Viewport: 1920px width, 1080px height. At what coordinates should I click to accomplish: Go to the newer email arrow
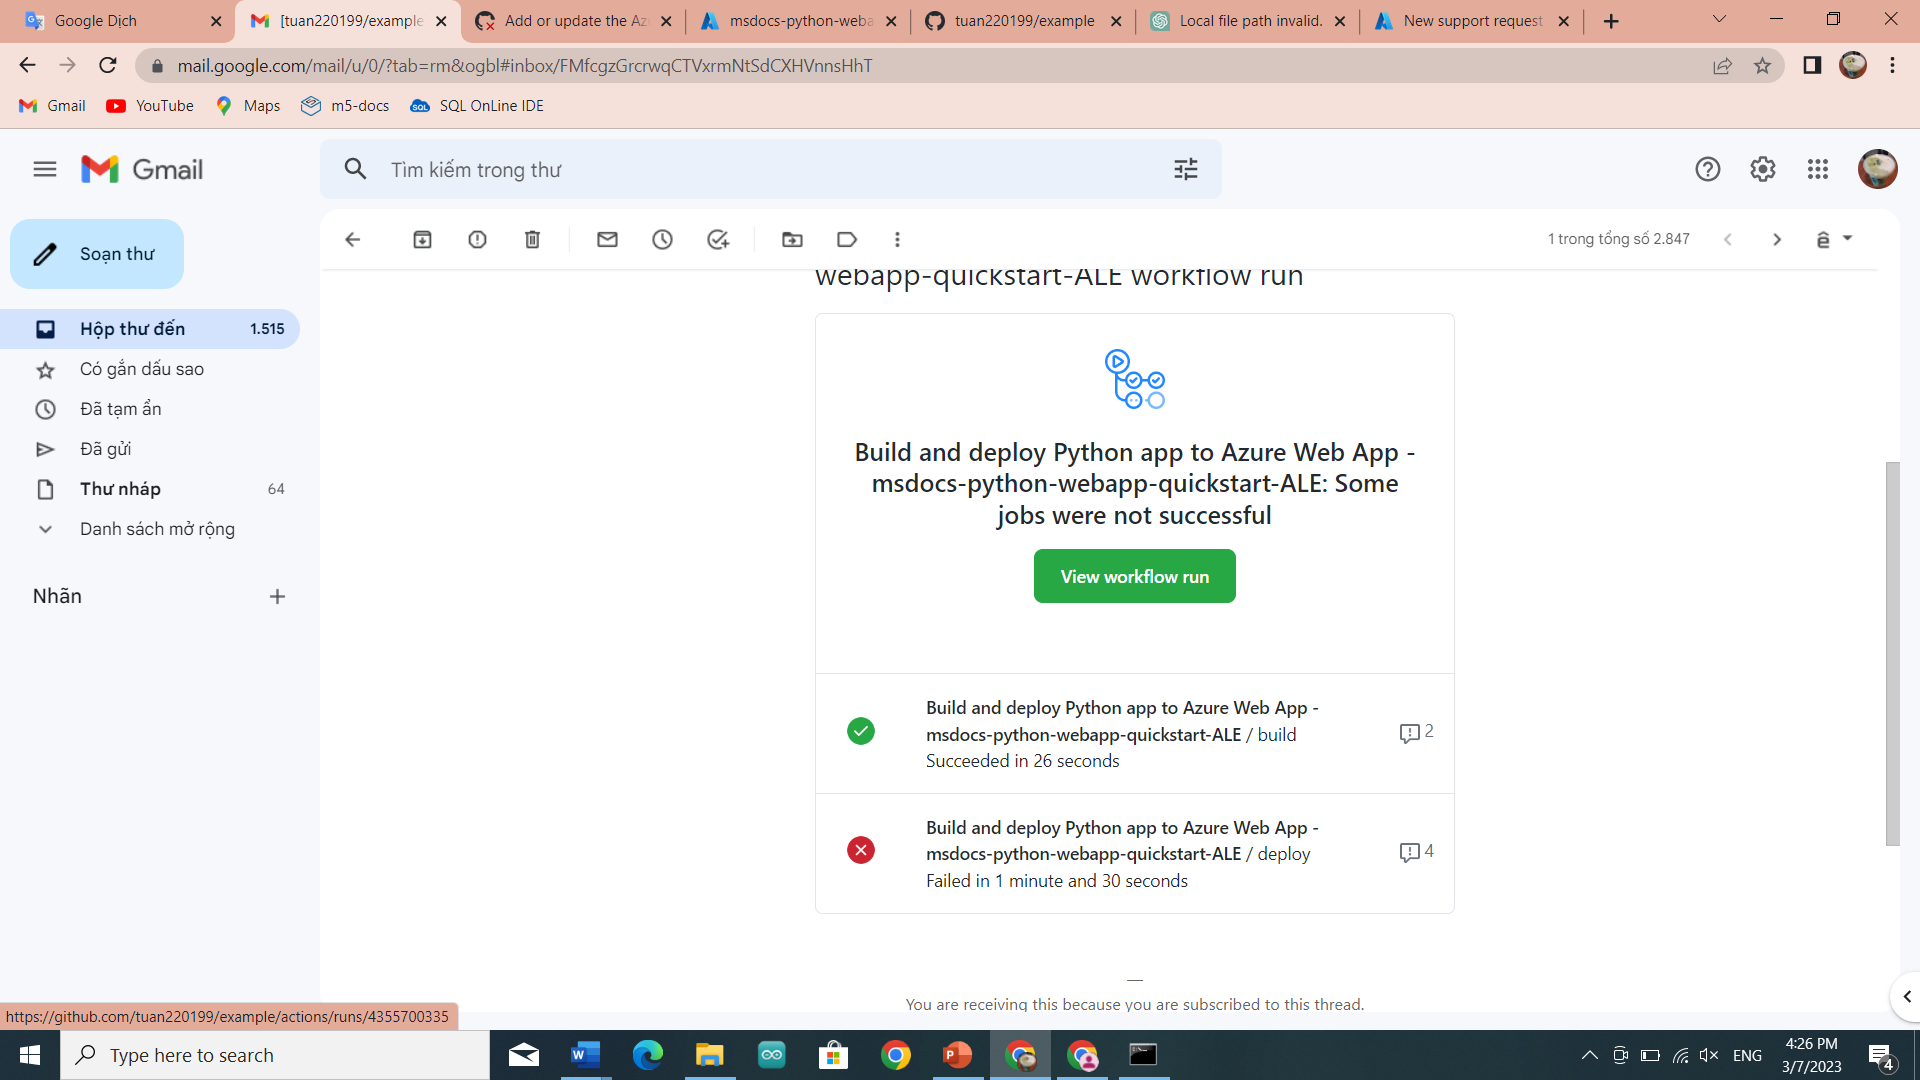coord(1727,239)
